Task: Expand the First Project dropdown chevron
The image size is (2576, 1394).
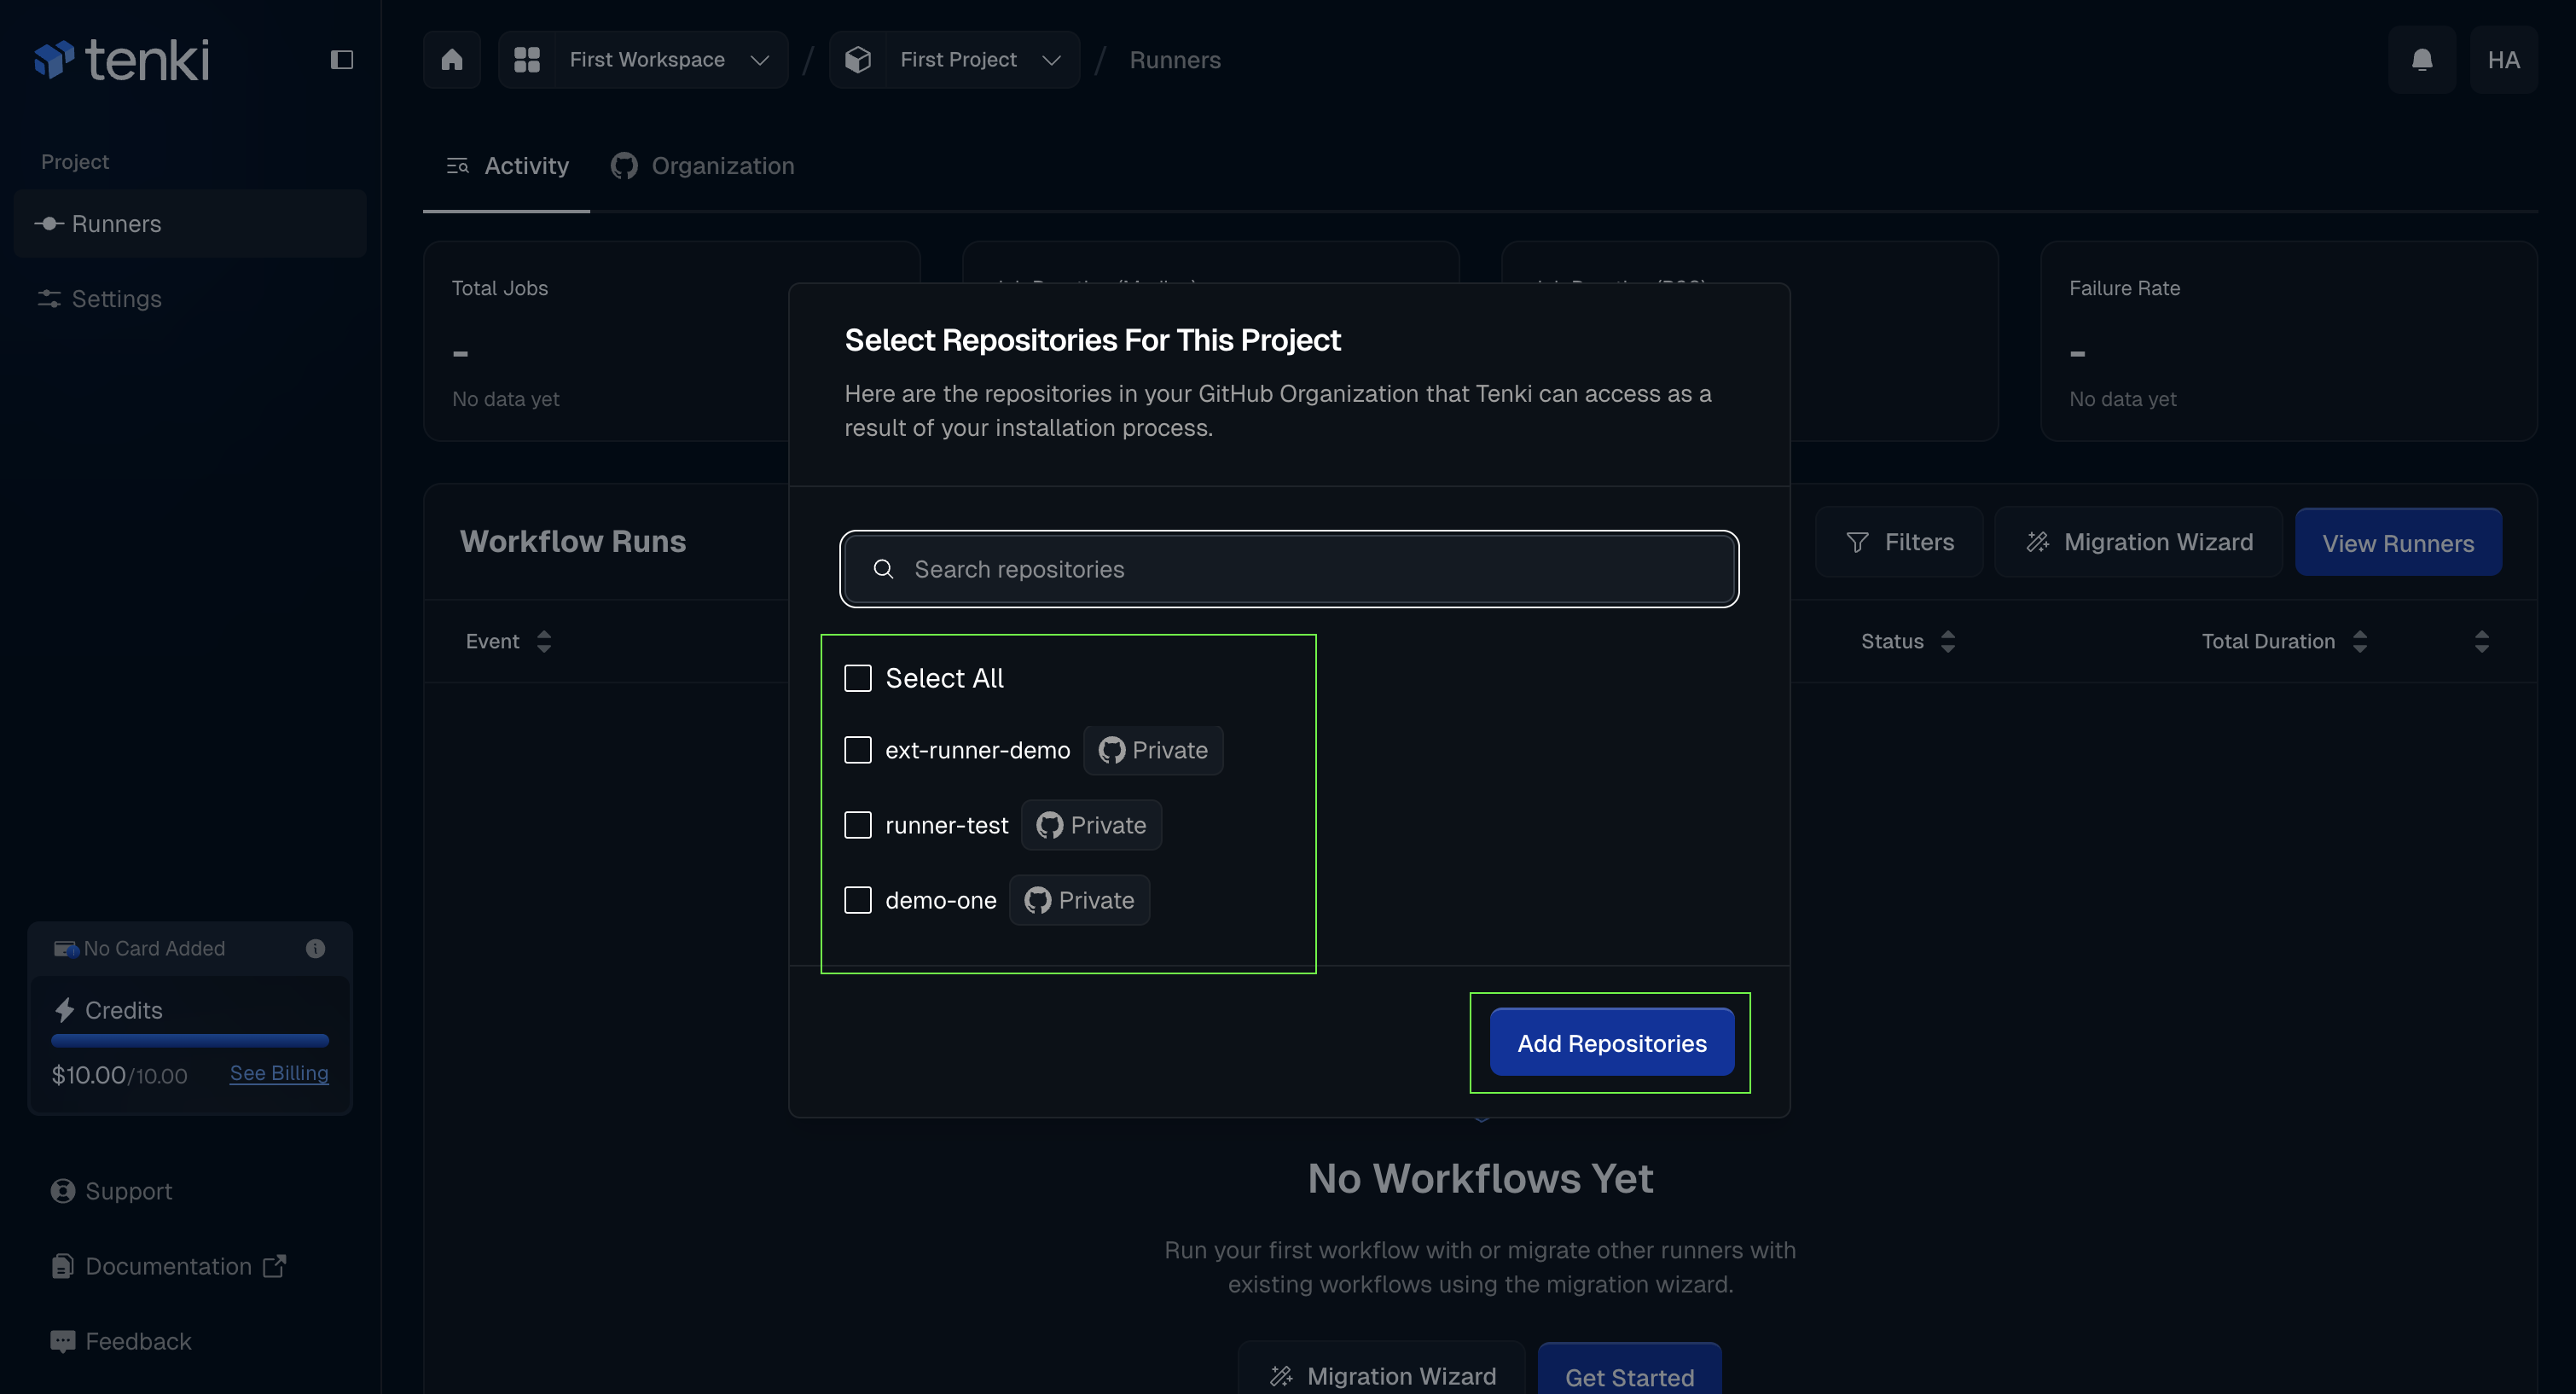Action: (x=1051, y=60)
